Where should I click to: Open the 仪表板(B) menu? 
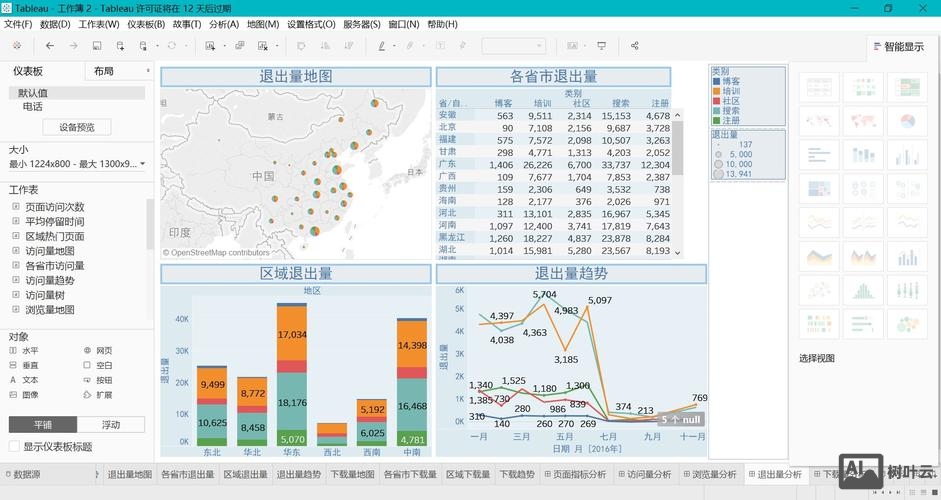[146, 24]
